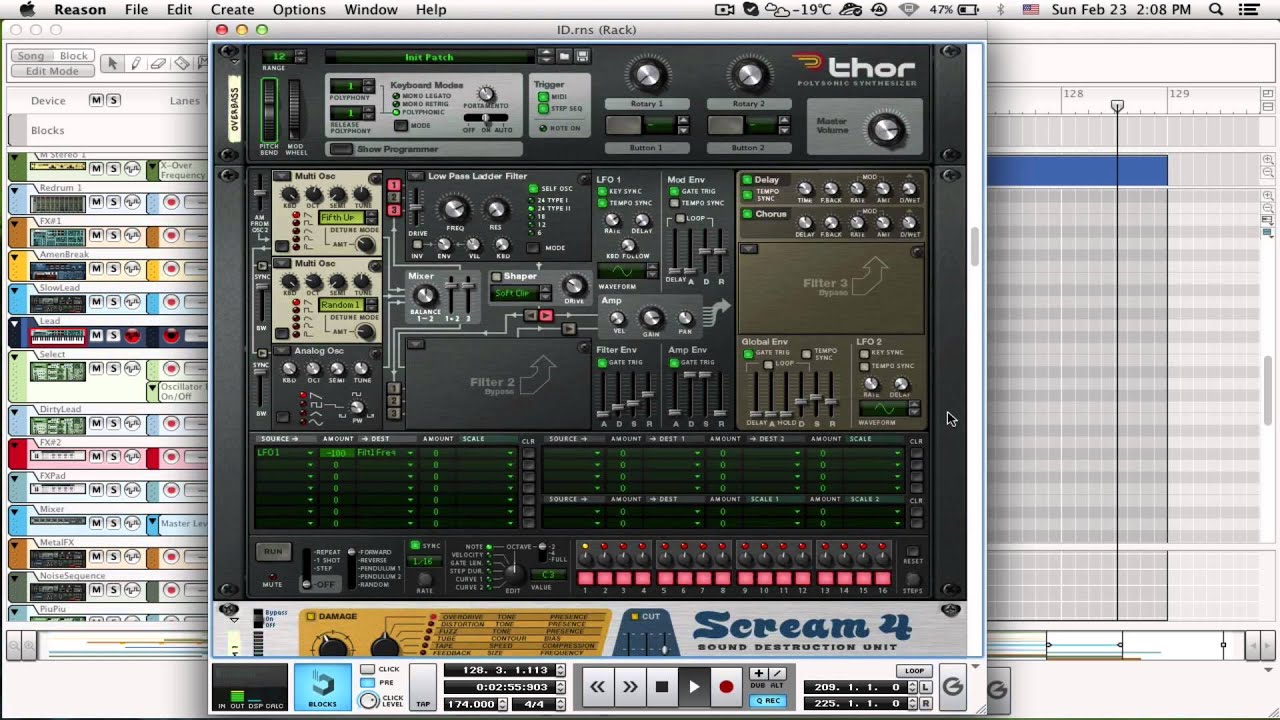
Task: Click the Spotlight search icon in menu bar
Action: point(1216,9)
